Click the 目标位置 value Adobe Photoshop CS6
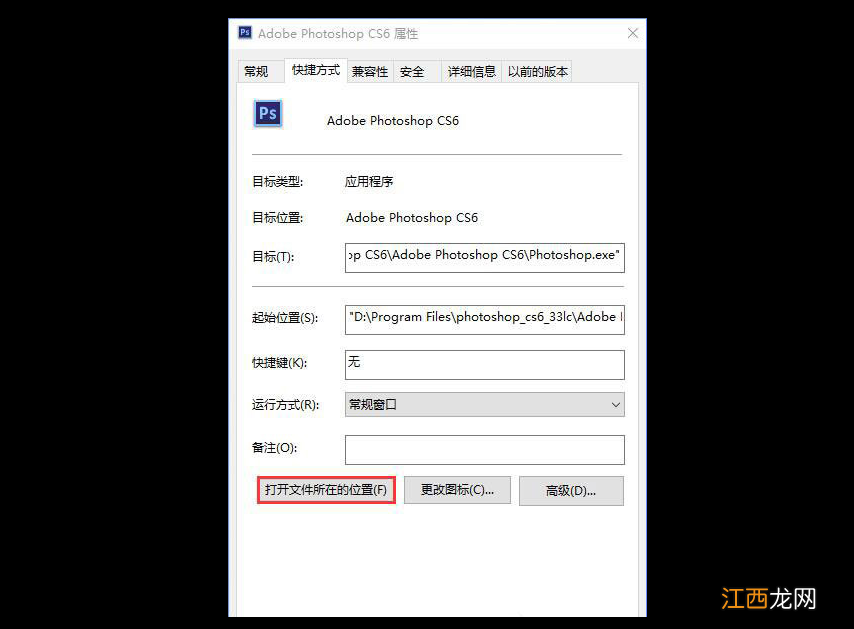The height and width of the screenshot is (629, 854). (412, 218)
